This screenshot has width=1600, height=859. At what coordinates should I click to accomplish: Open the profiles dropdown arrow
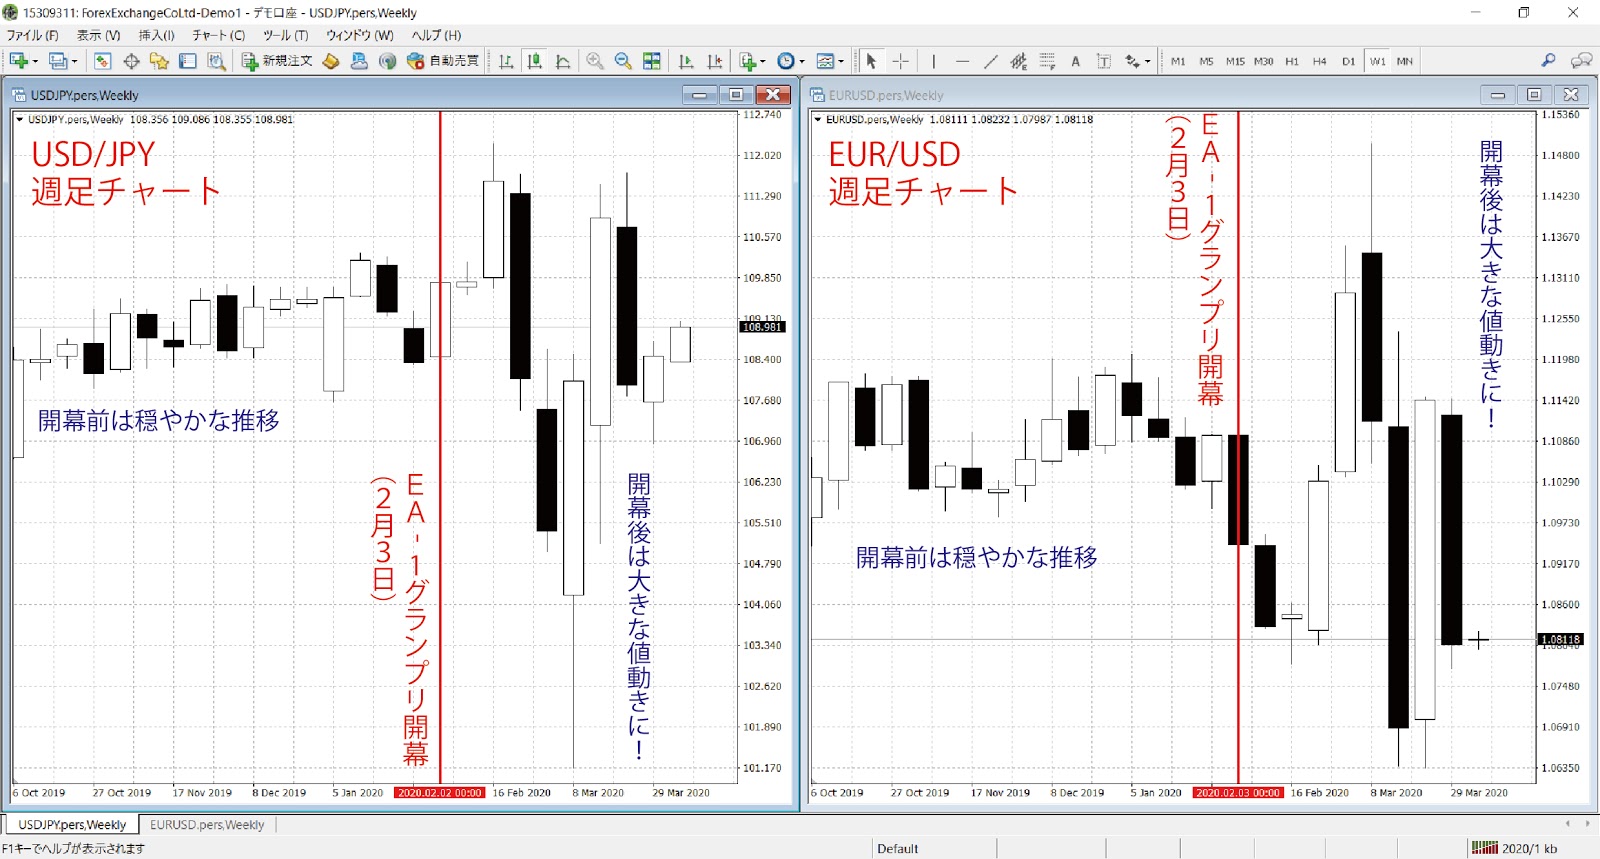point(74,61)
